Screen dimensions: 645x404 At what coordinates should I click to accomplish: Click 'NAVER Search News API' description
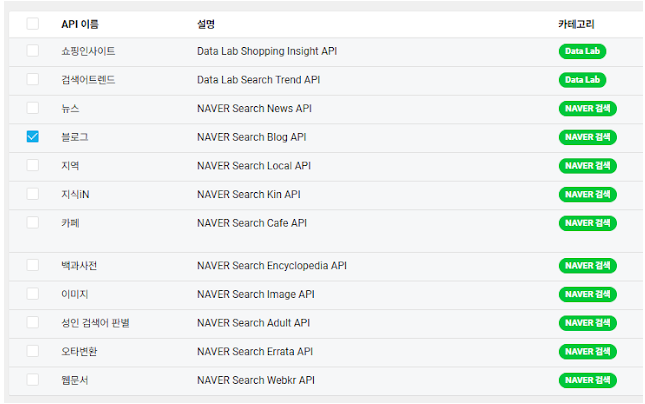(254, 109)
